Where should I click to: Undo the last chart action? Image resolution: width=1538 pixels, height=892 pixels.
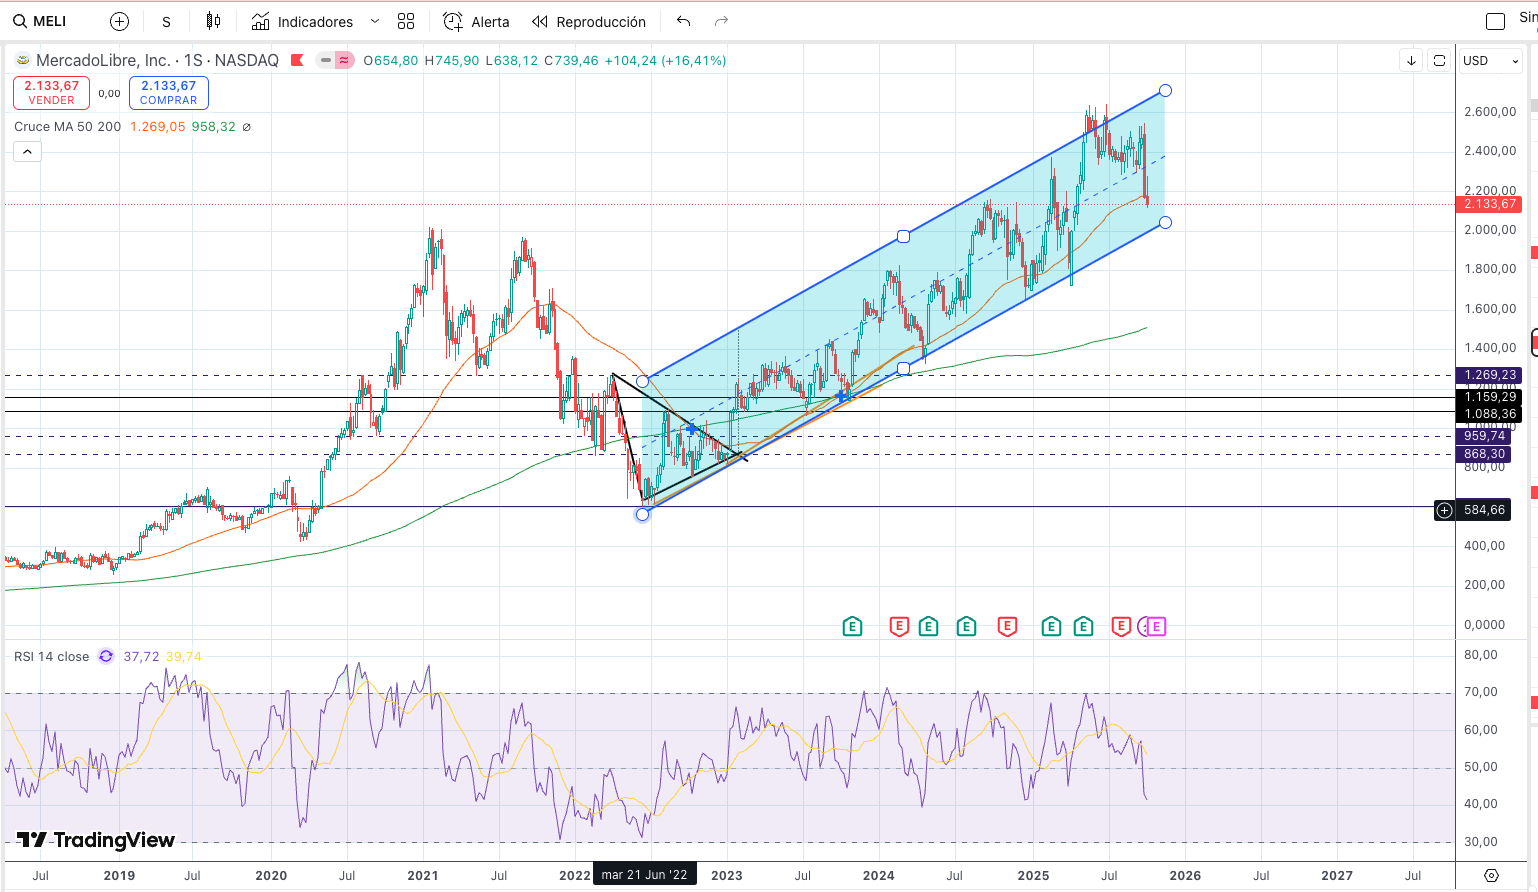coord(684,21)
